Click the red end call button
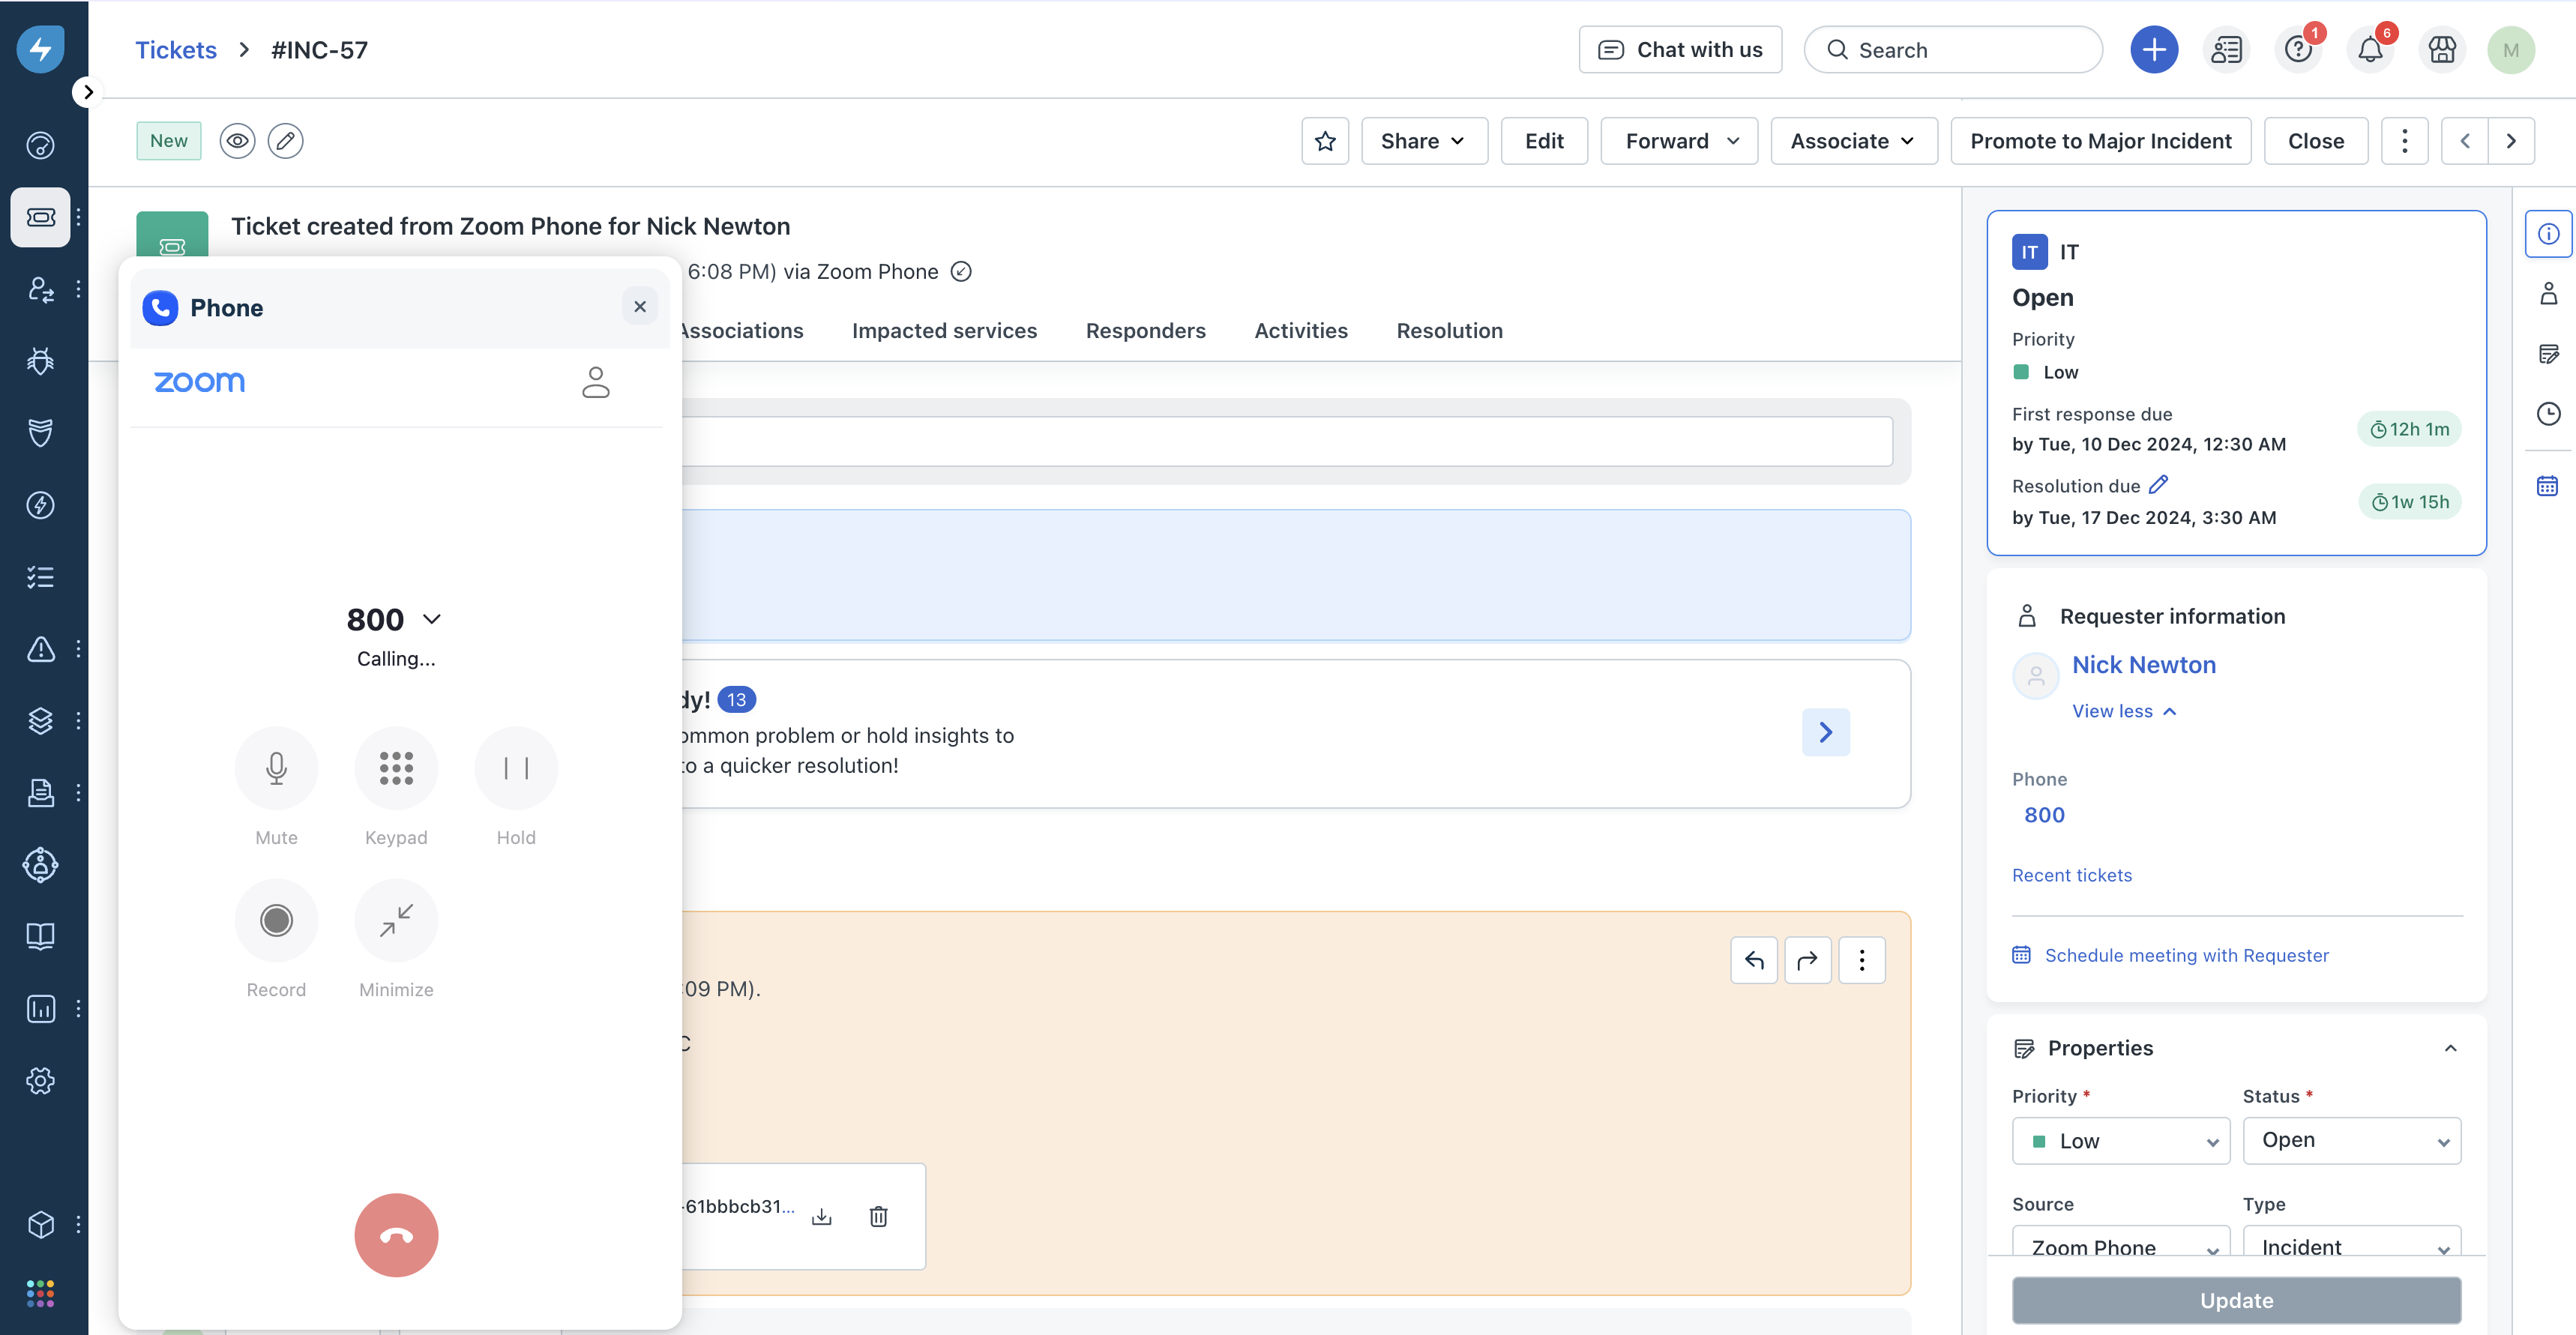The height and width of the screenshot is (1335, 2576). click(396, 1234)
